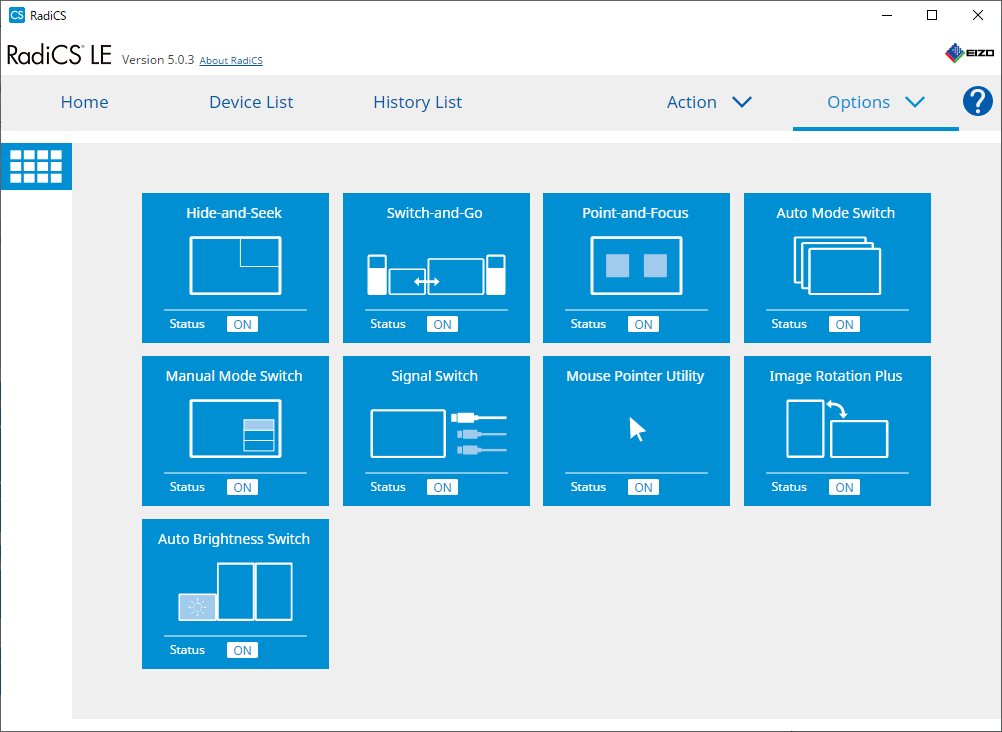Click the EIZO logo

pyautogui.click(x=969, y=53)
